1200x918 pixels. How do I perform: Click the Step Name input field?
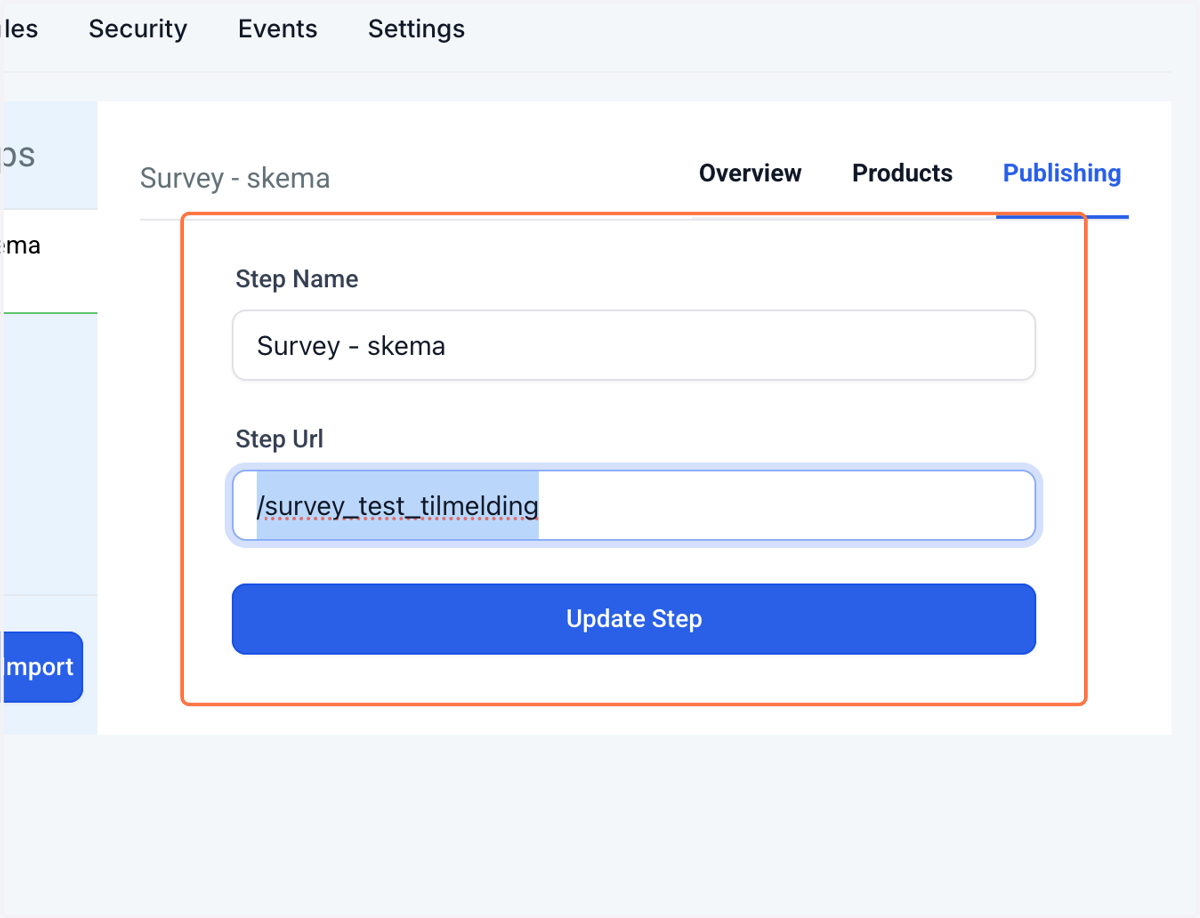pos(634,345)
